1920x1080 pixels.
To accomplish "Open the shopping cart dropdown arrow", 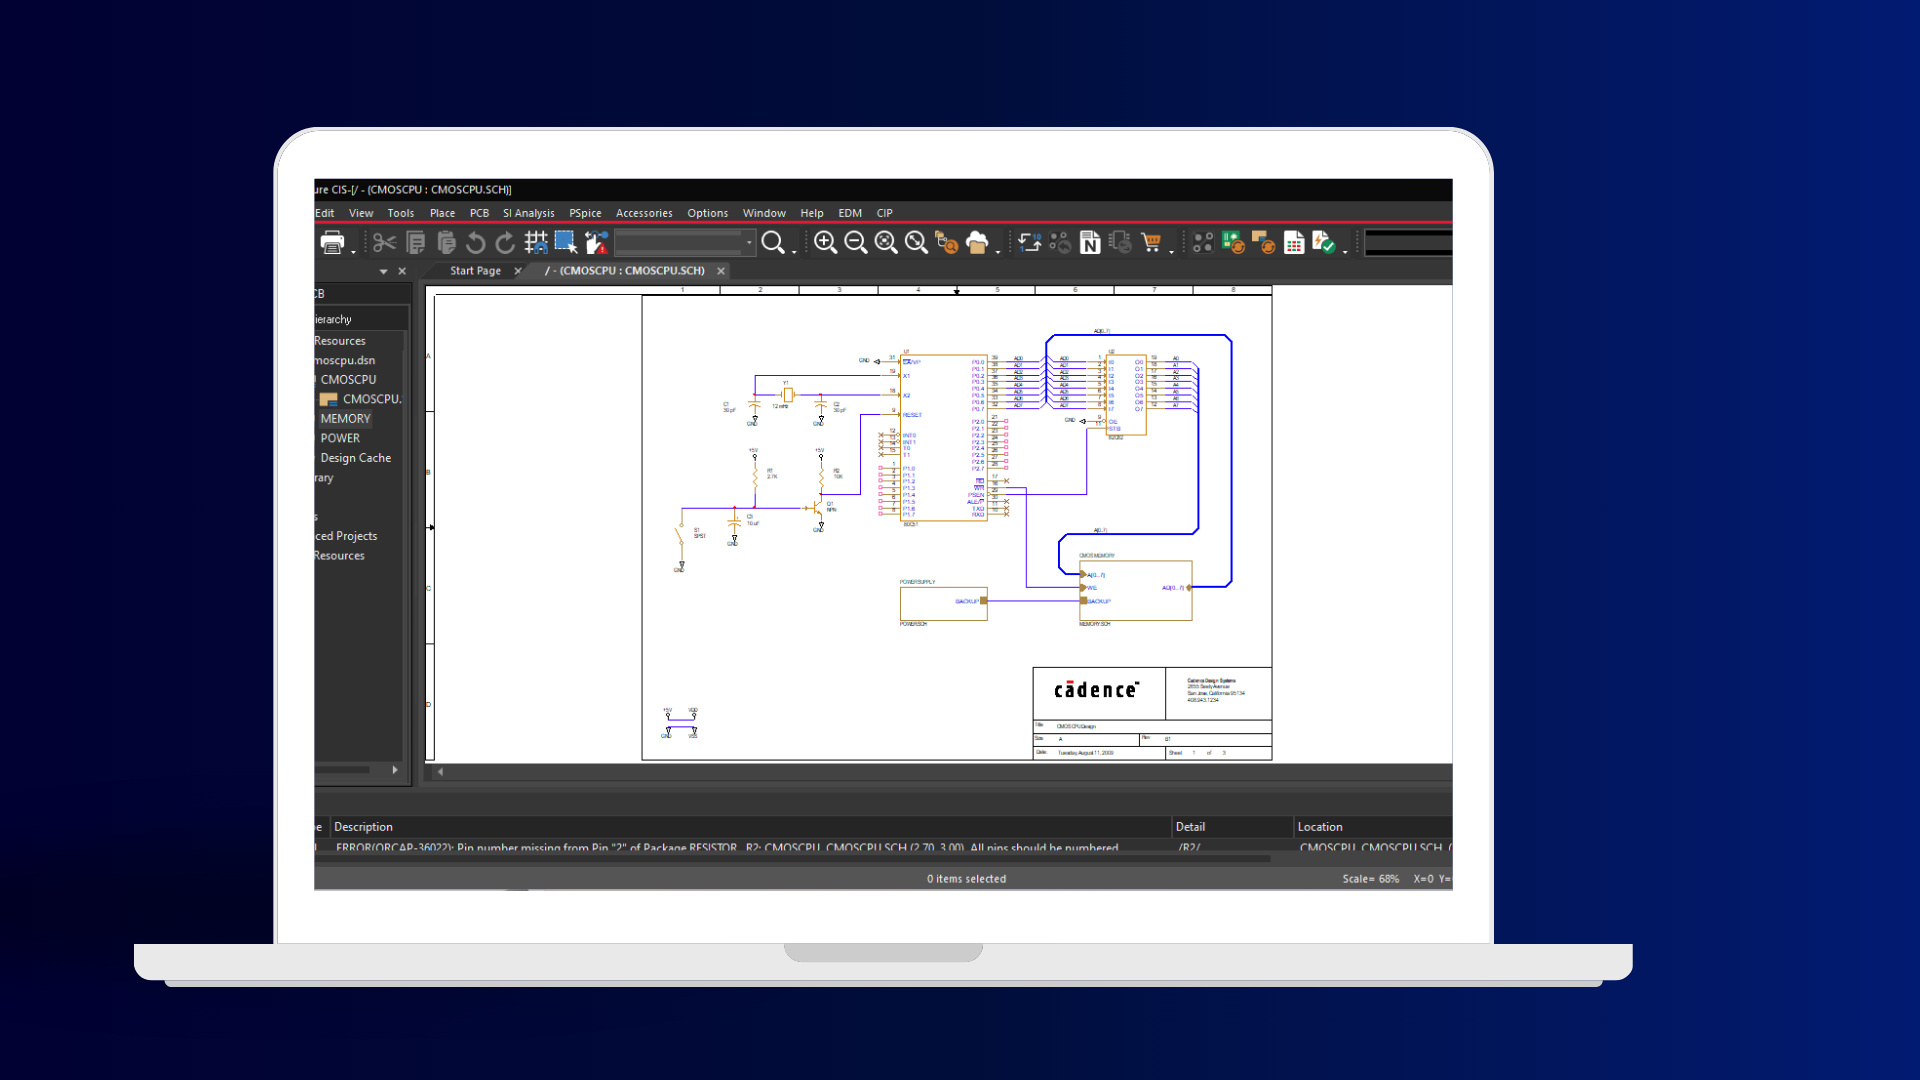I will pos(1171,251).
